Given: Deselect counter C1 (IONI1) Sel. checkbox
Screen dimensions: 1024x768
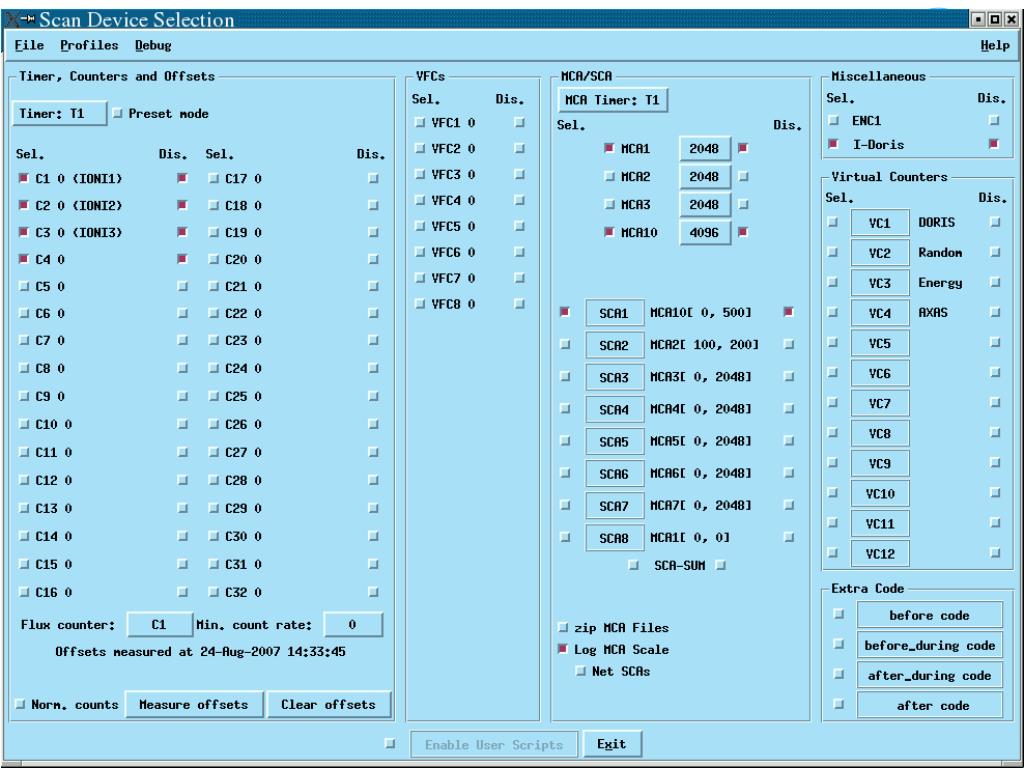Looking at the screenshot, I should click(24, 178).
